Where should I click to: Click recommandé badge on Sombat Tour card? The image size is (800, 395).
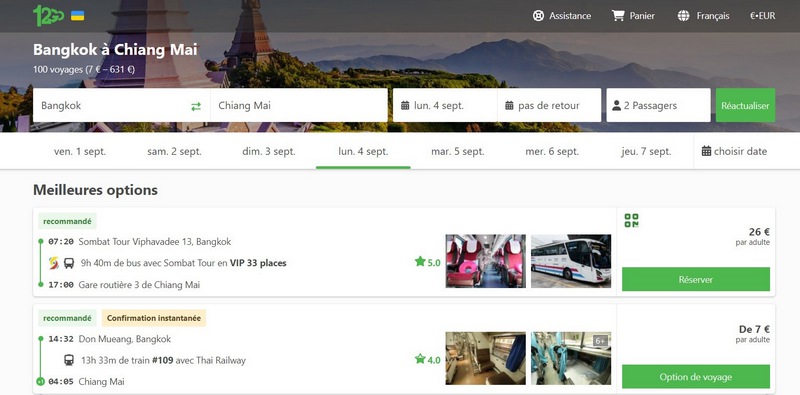tap(67, 221)
